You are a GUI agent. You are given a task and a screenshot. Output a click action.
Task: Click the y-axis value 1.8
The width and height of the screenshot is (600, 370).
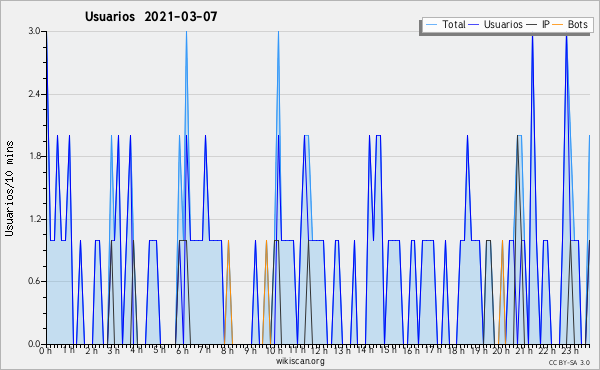pos(34,156)
